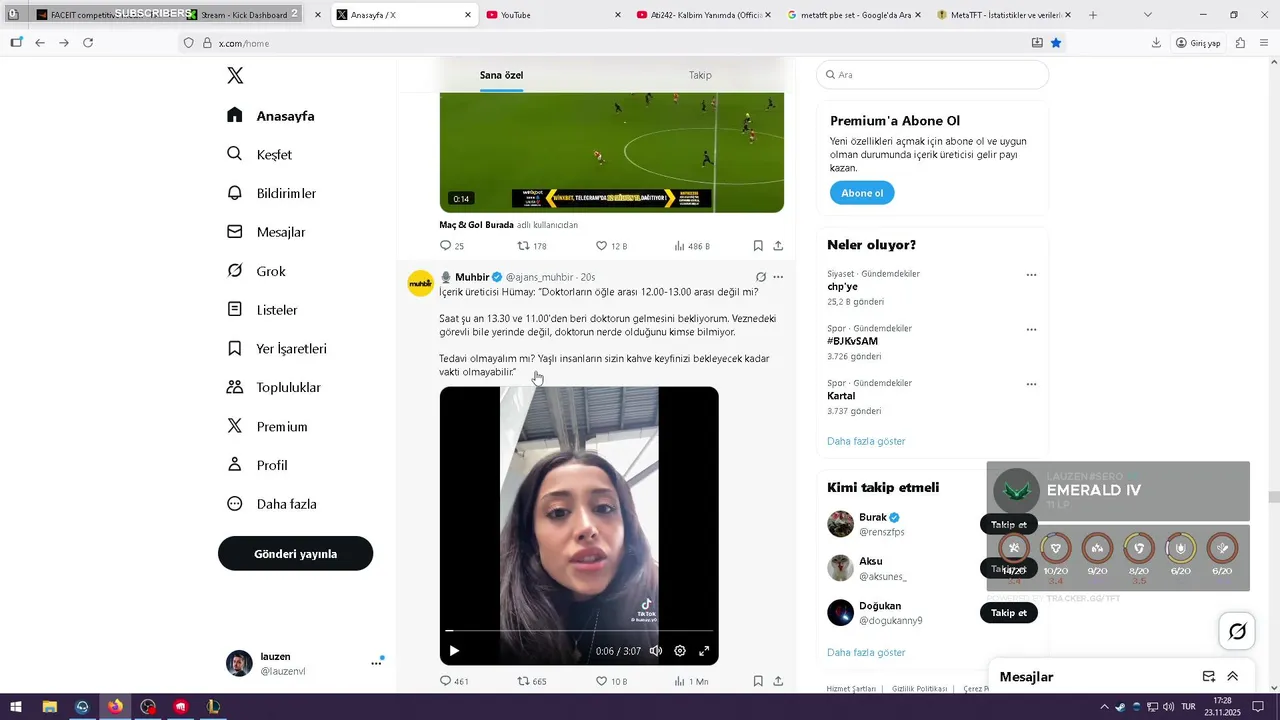Open Keşfet explore page

260,155
